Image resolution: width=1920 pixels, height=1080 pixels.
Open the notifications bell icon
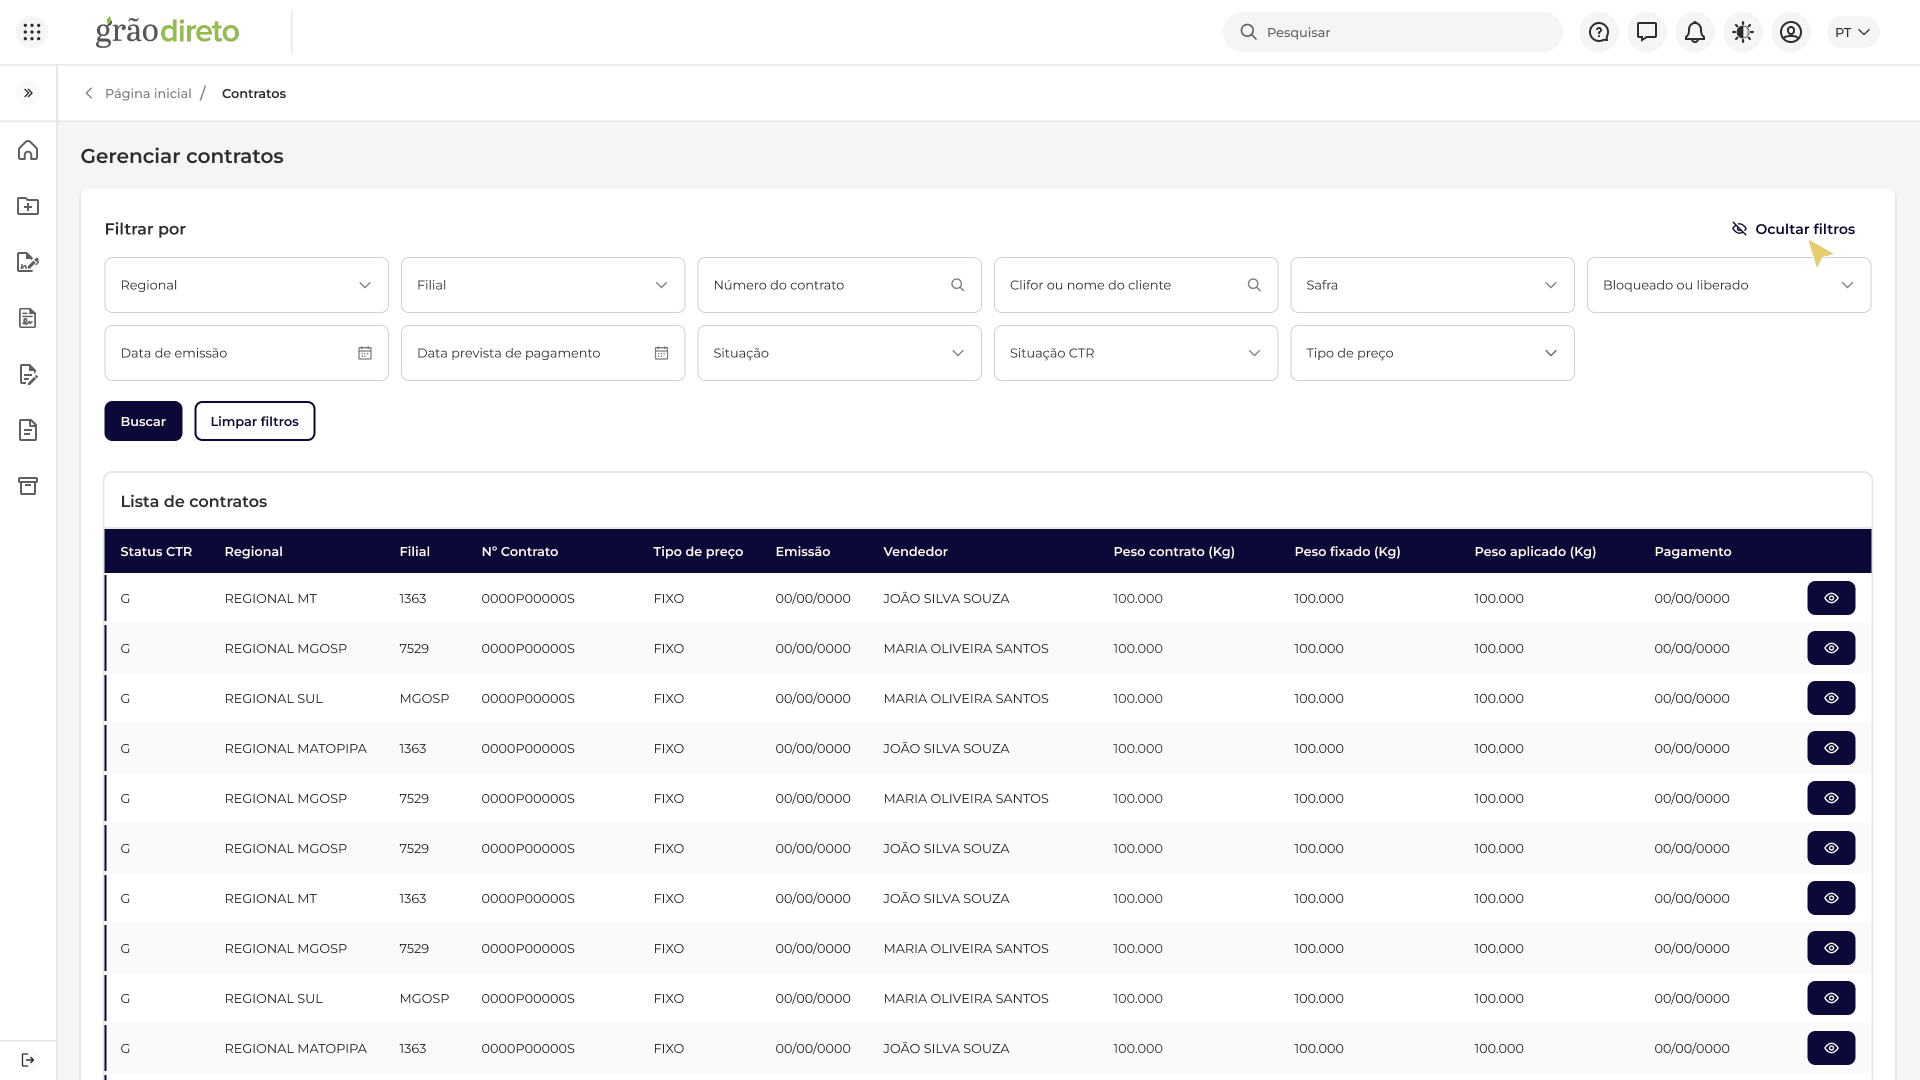click(x=1695, y=32)
